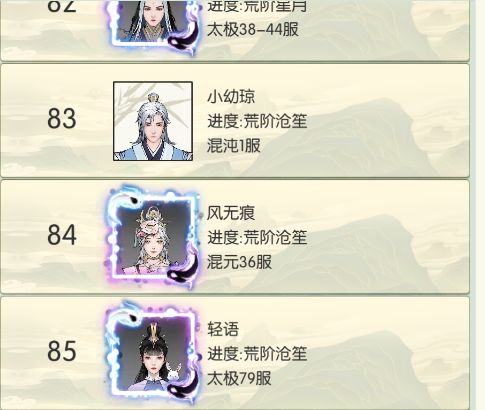The width and height of the screenshot is (485, 410).
Task: Open the player name 轻语
Action: click(x=223, y=329)
